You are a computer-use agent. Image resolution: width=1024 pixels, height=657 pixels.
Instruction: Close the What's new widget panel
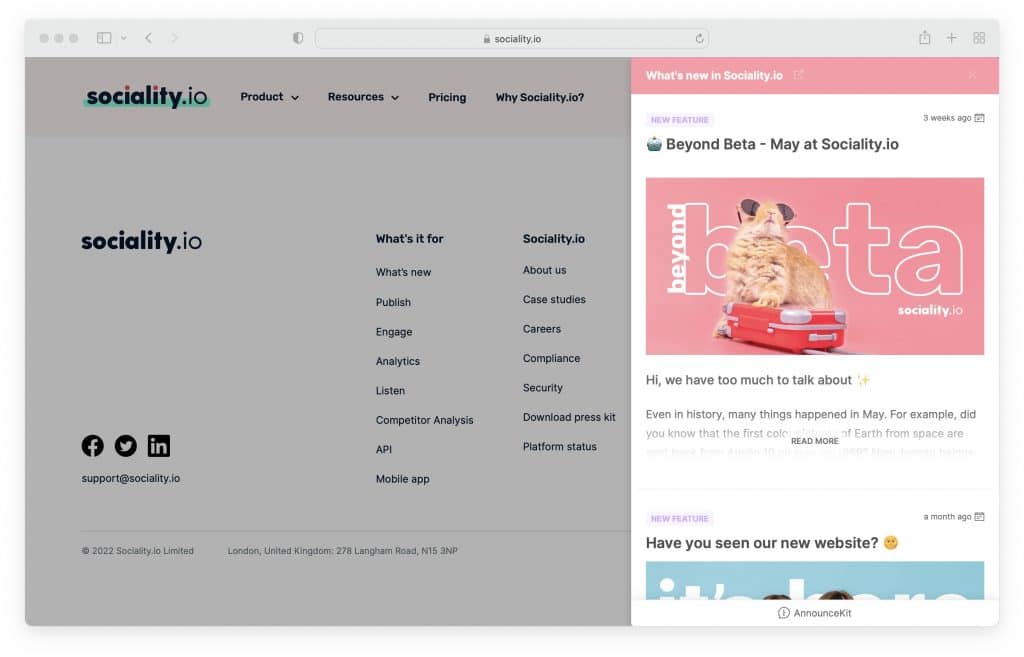click(x=972, y=76)
